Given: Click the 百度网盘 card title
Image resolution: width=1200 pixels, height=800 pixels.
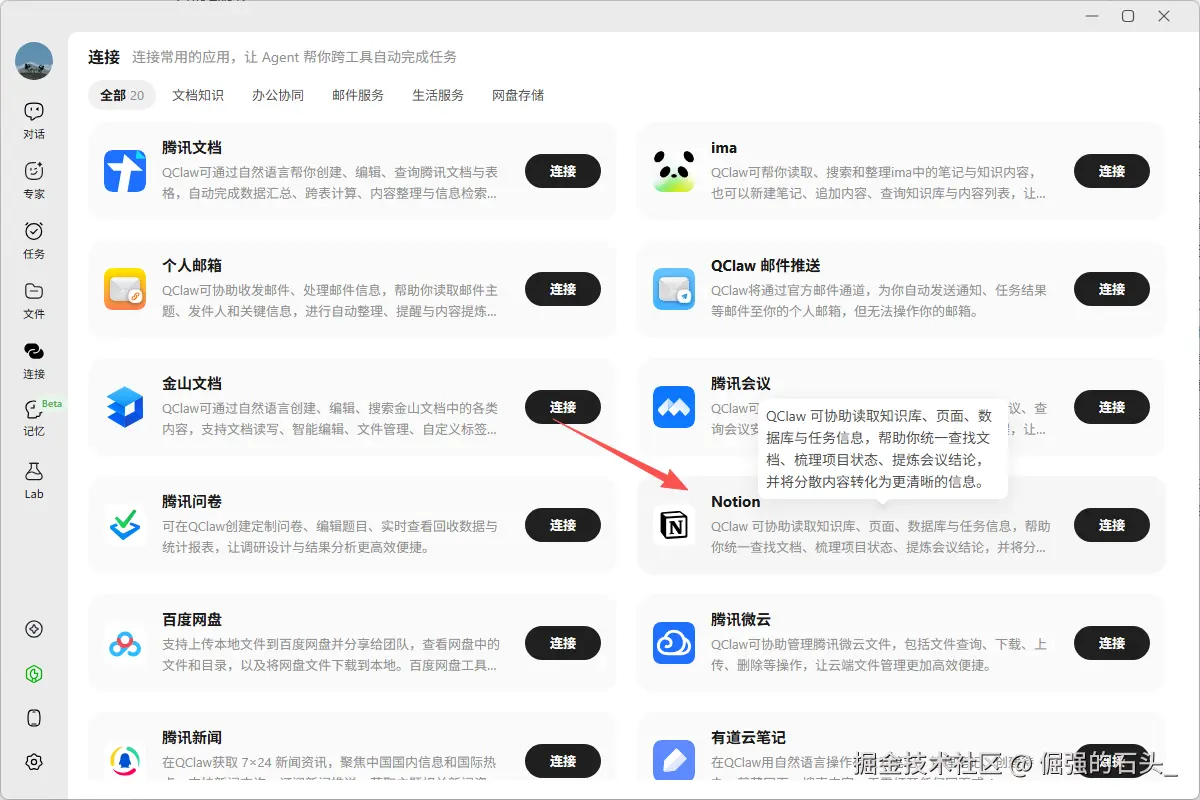Looking at the screenshot, I should pyautogui.click(x=192, y=620).
